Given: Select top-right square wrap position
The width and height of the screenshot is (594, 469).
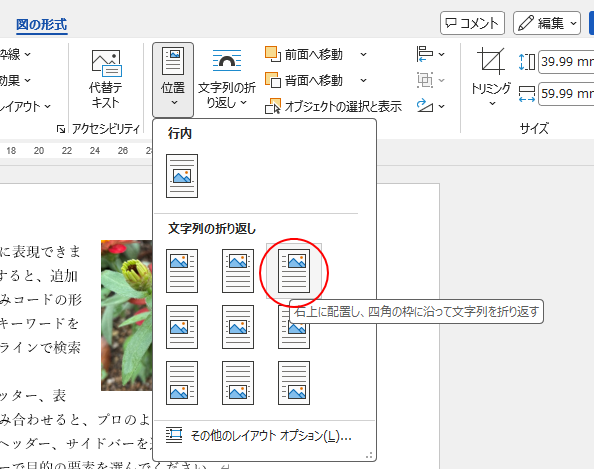Looking at the screenshot, I should tap(294, 271).
